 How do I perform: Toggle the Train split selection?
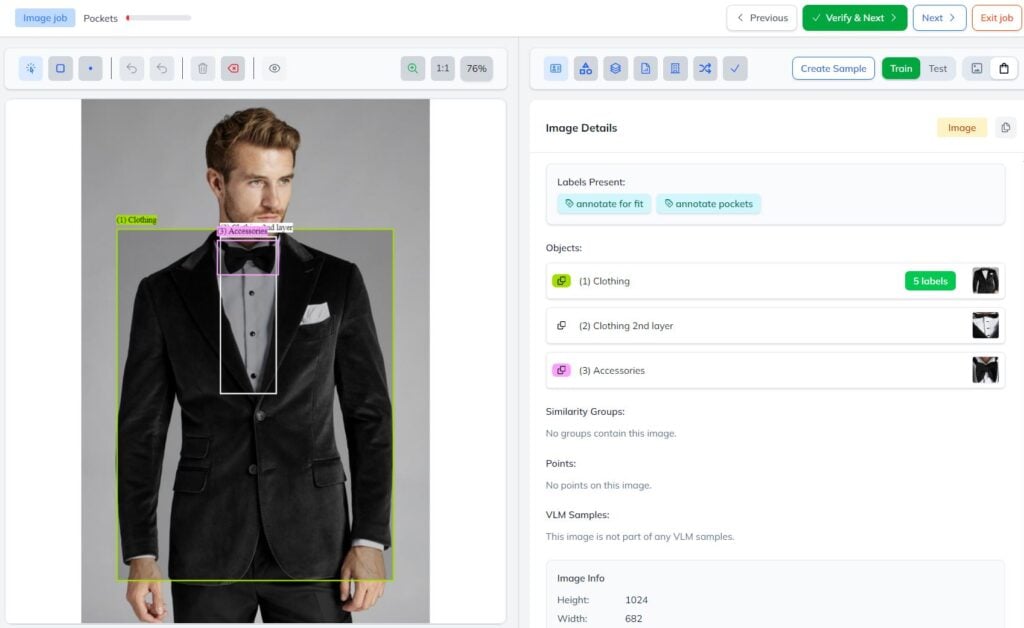tap(901, 68)
